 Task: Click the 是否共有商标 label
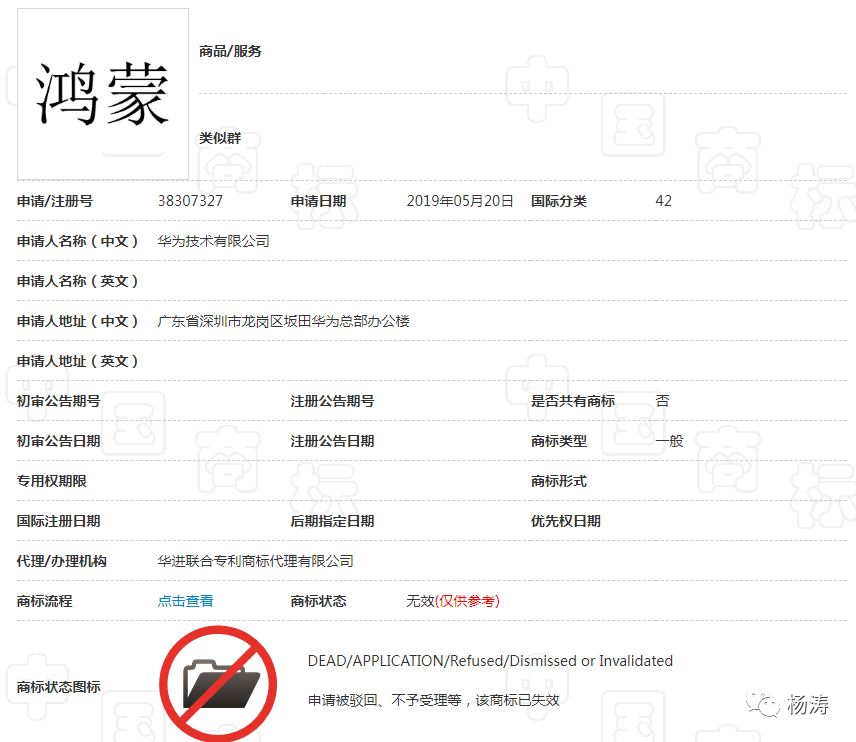(573, 401)
